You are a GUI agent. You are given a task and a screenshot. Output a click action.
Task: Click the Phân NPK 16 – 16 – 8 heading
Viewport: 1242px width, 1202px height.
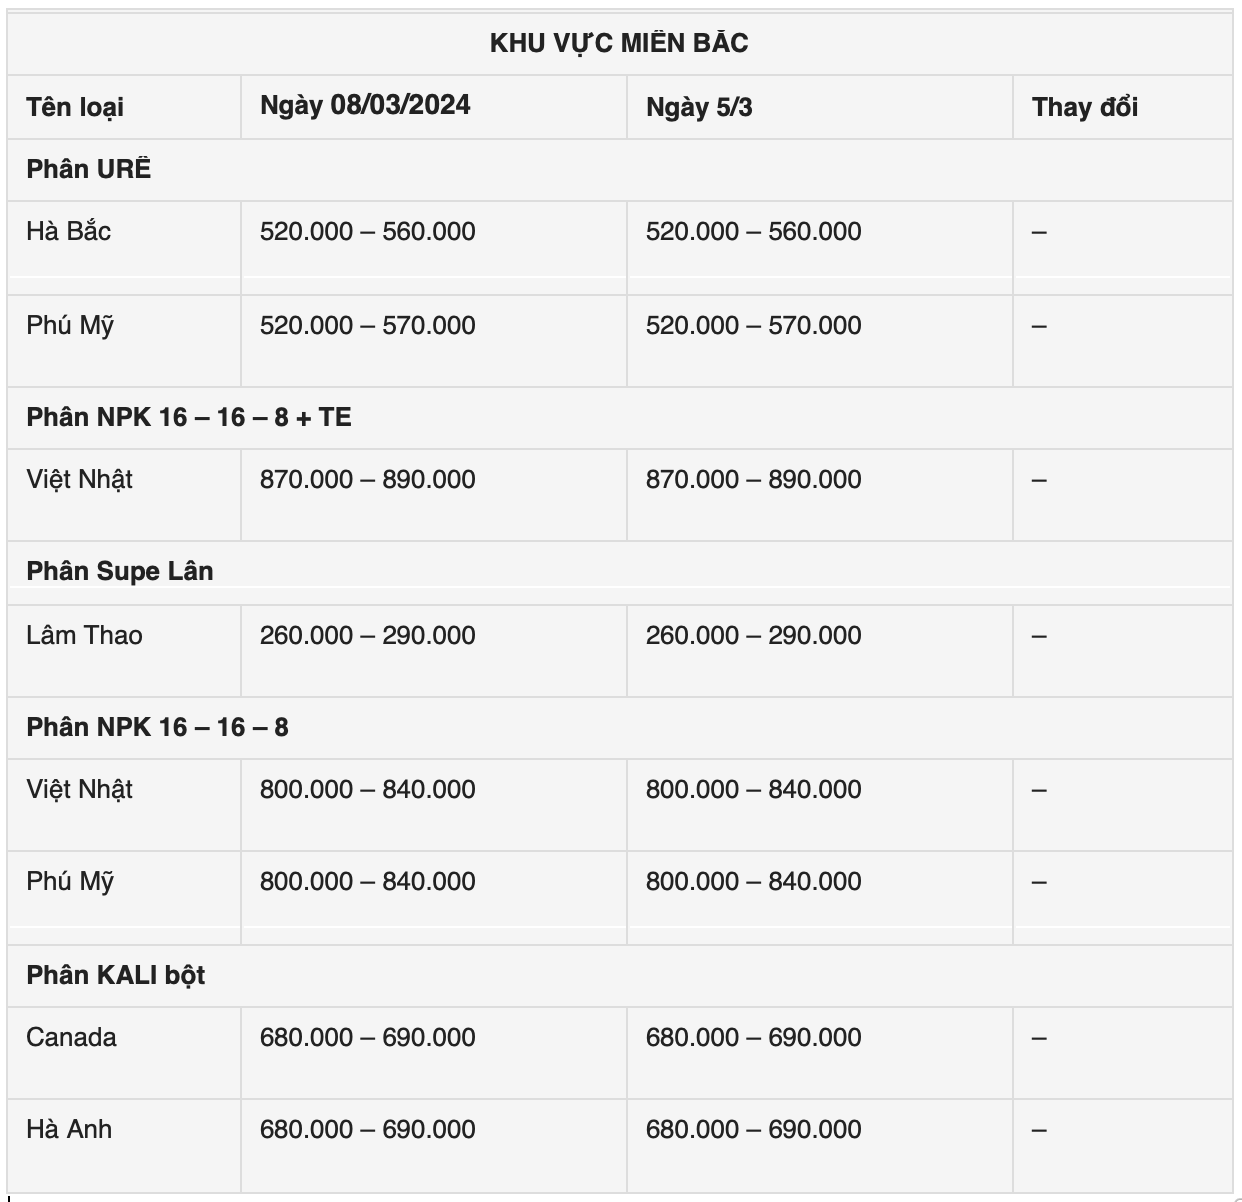157,727
